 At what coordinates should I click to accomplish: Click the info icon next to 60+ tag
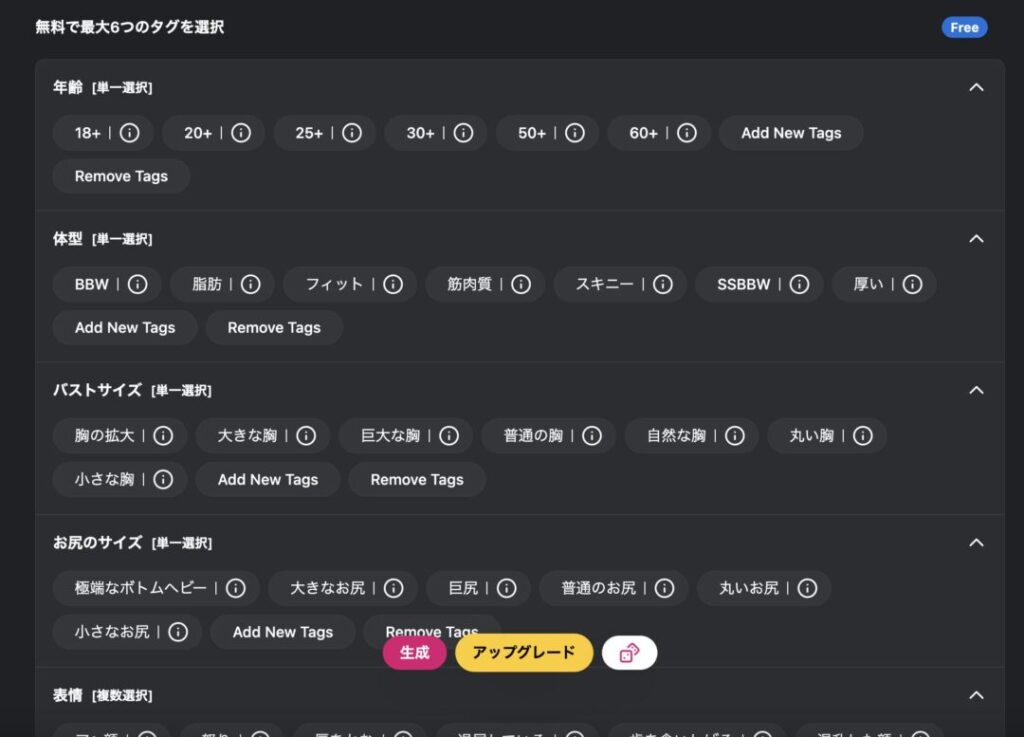tap(686, 133)
